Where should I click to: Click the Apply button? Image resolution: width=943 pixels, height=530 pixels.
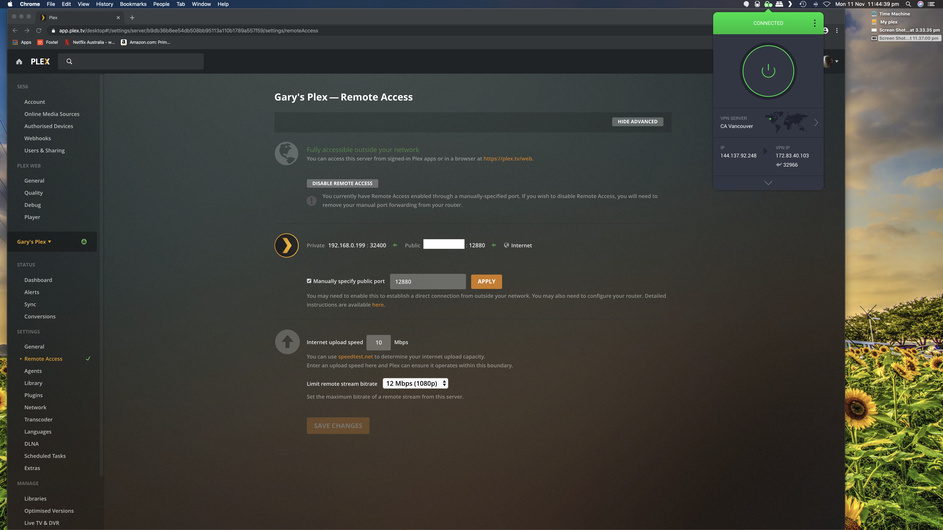tap(487, 282)
